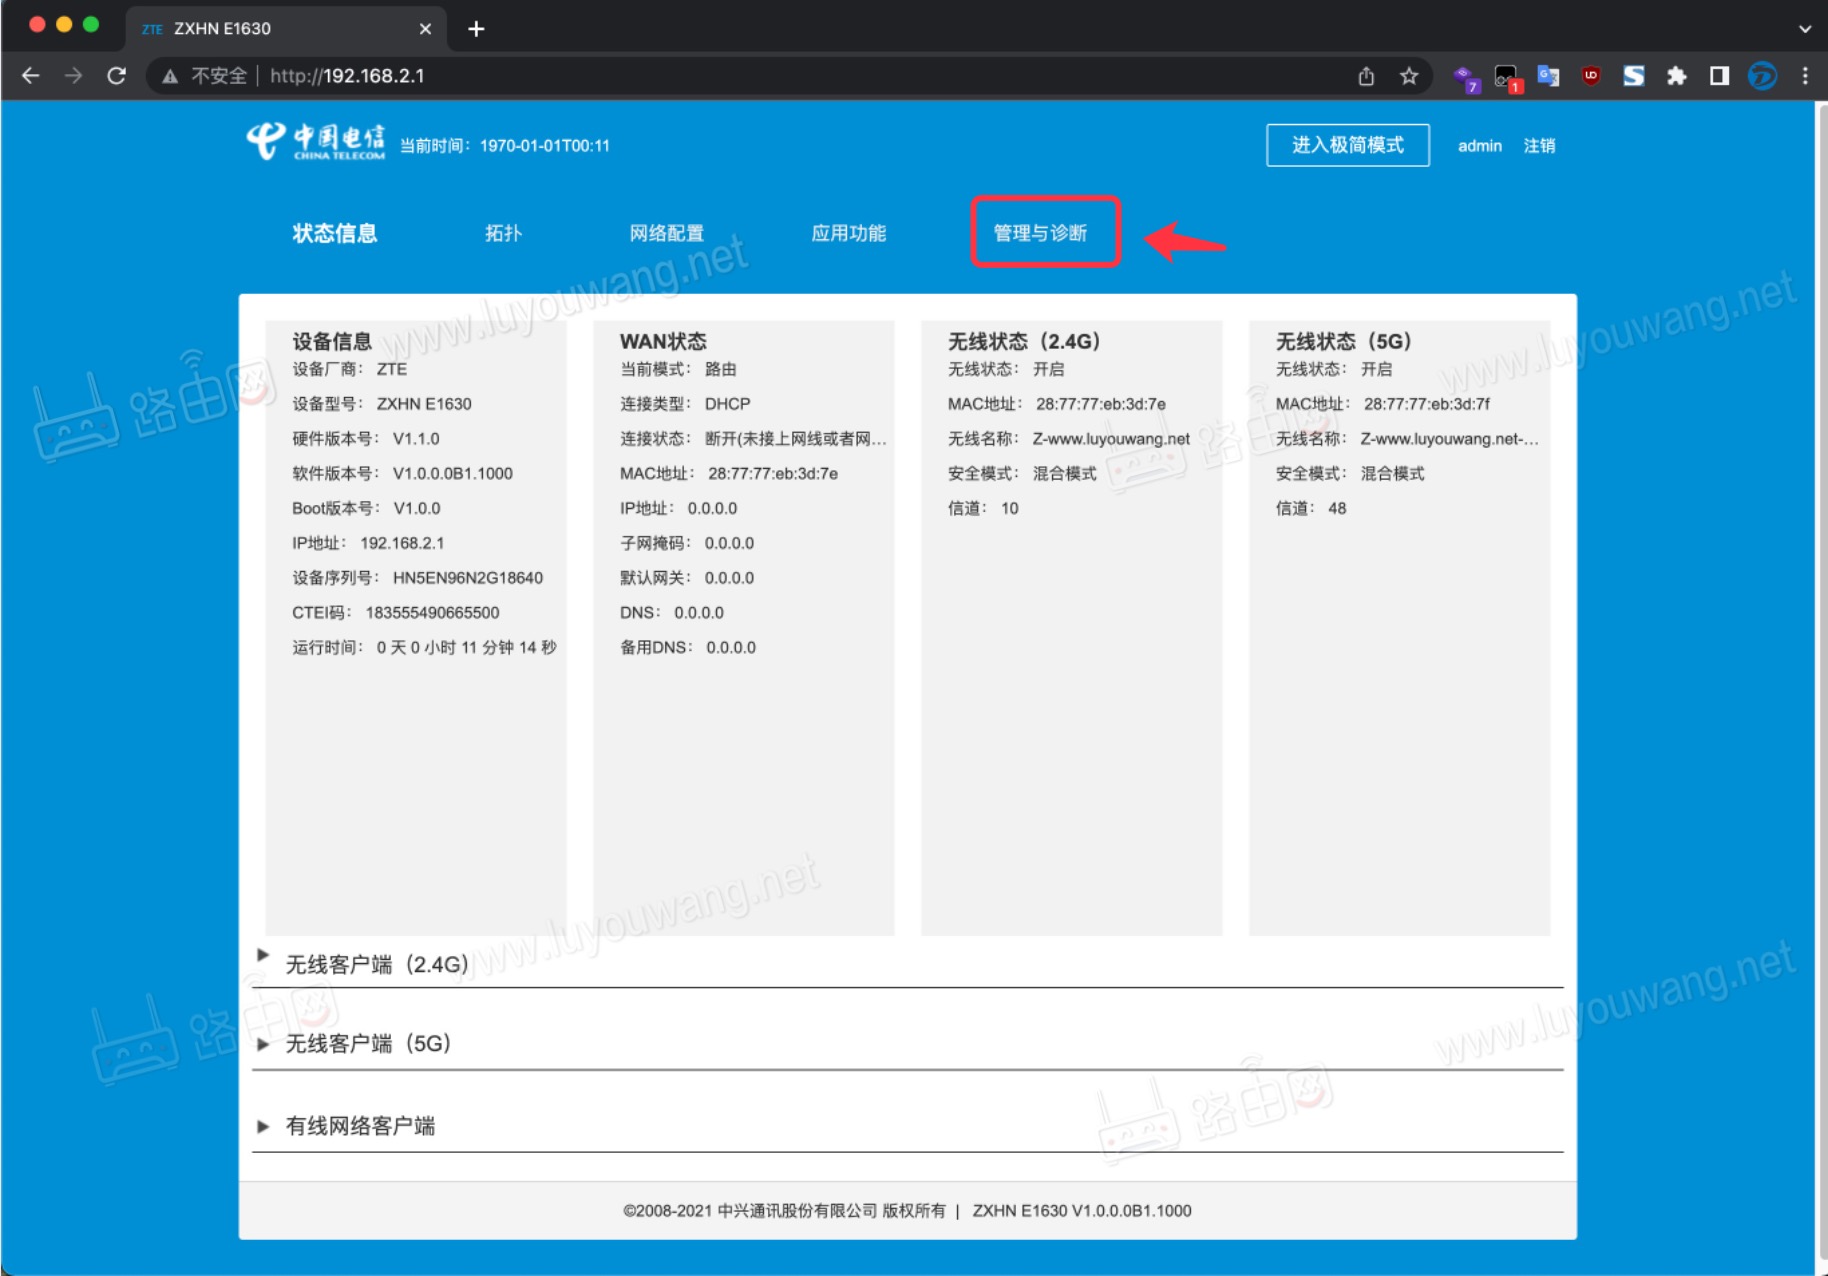The image size is (1828, 1276).
Task: Expand the 无线客户端（5G）section
Action: (367, 1043)
